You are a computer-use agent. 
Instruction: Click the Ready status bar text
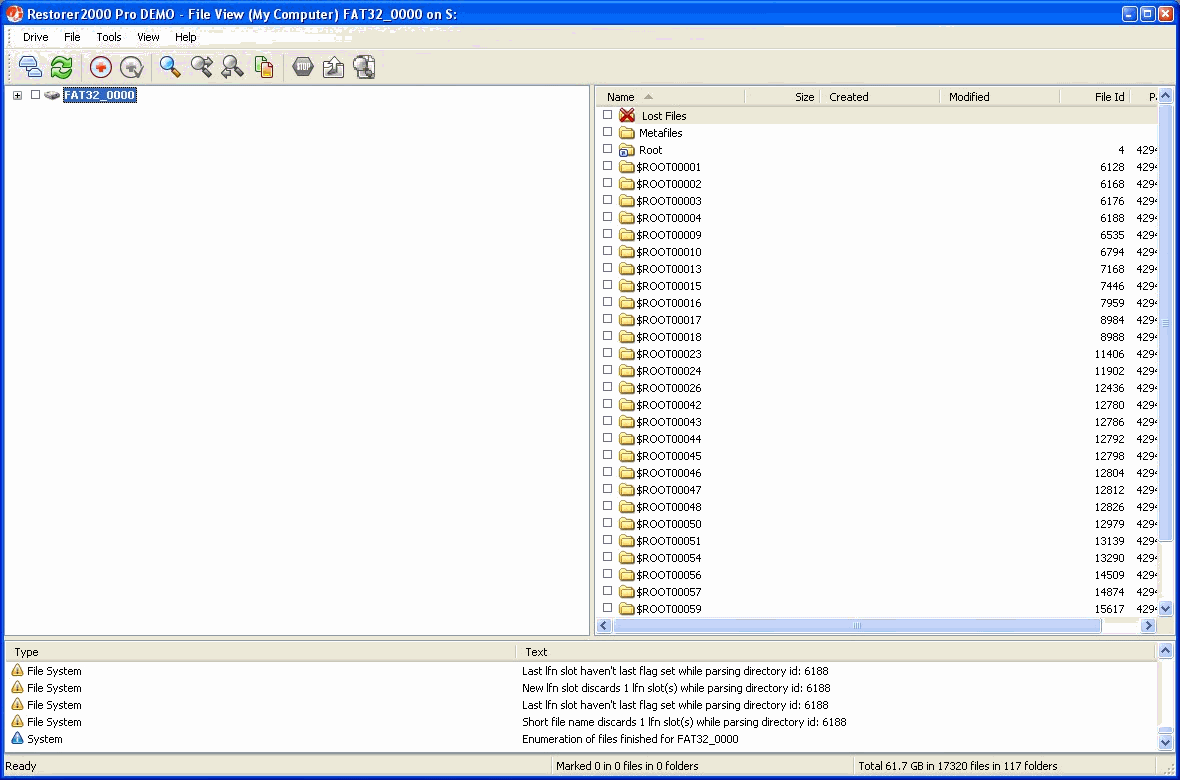point(21,766)
